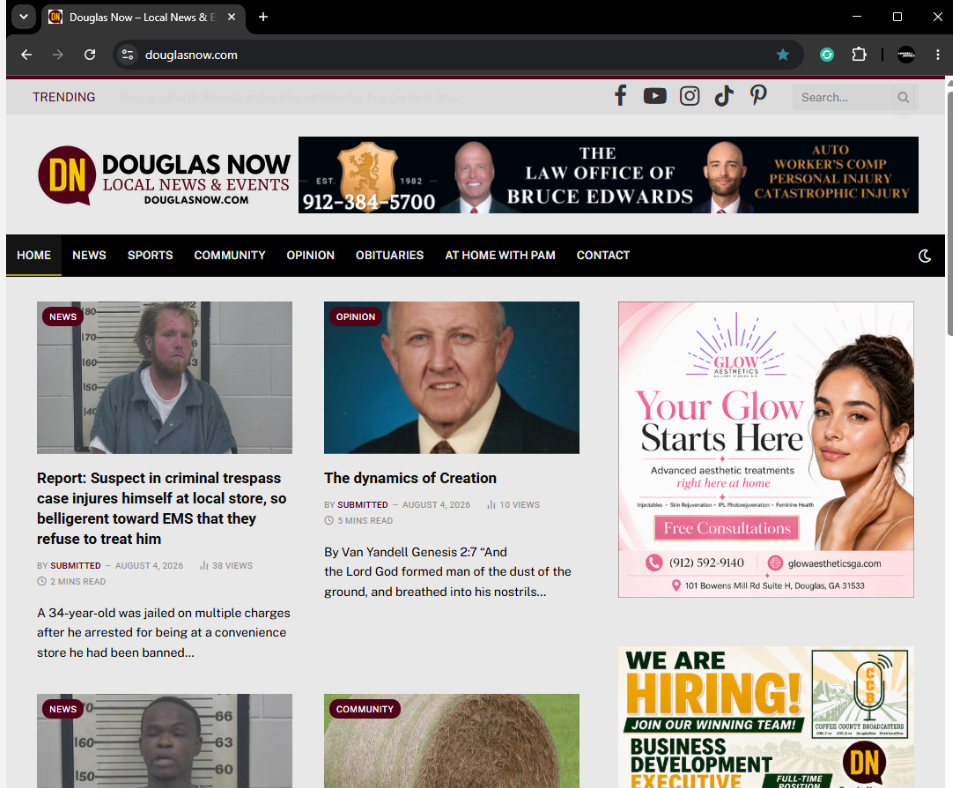Image resolution: width=953 pixels, height=788 pixels.
Task: Go back with browser back arrow
Action: pos(26,55)
